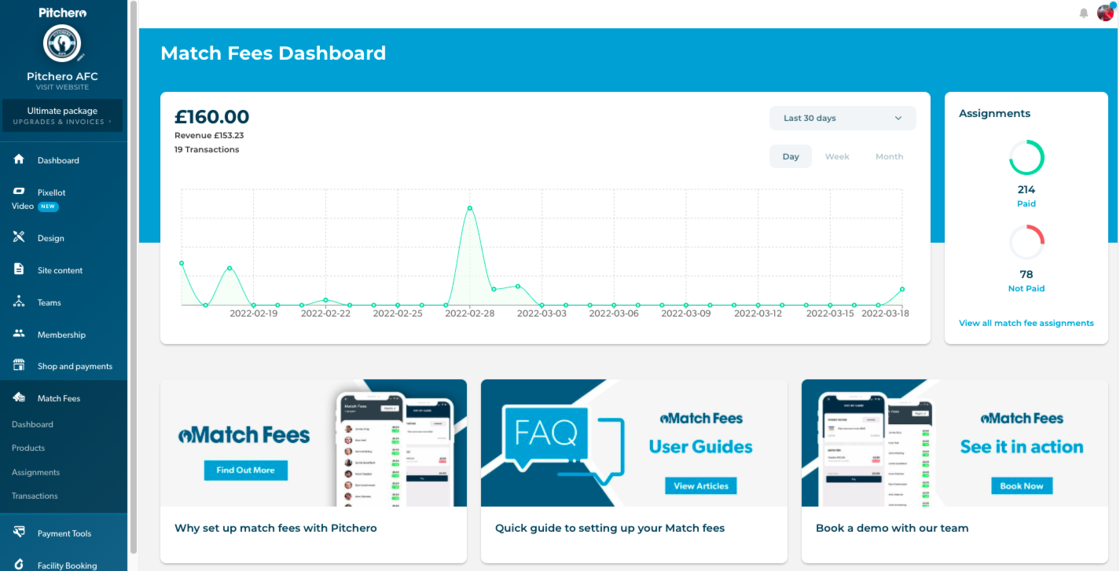Click the Revenue £153.23 text

pyautogui.click(x=209, y=135)
